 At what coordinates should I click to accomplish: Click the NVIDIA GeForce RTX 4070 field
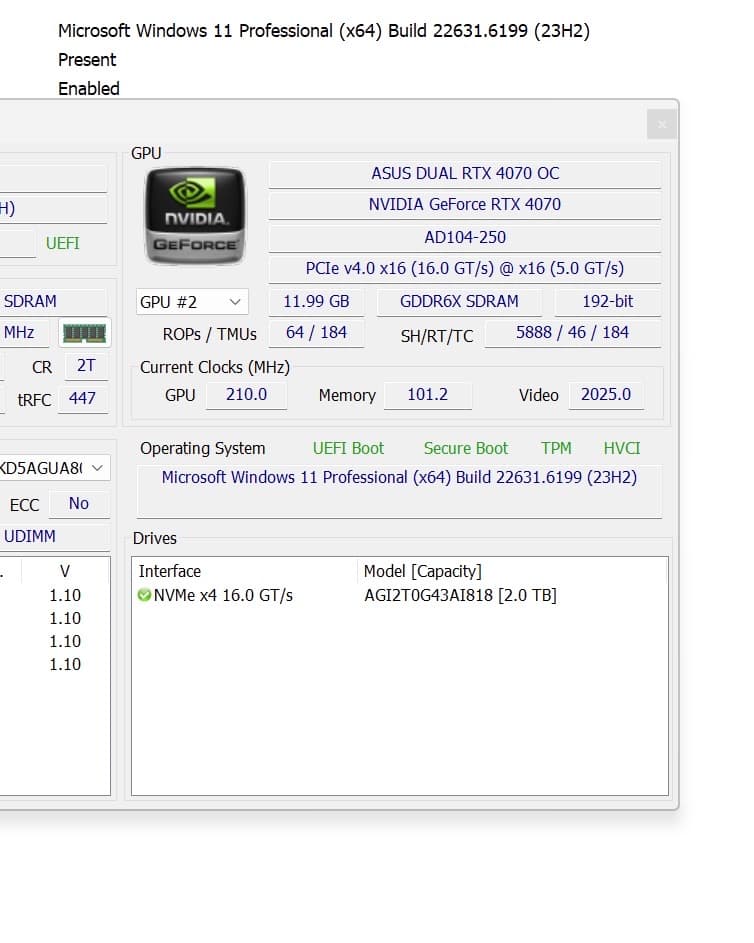(x=465, y=205)
